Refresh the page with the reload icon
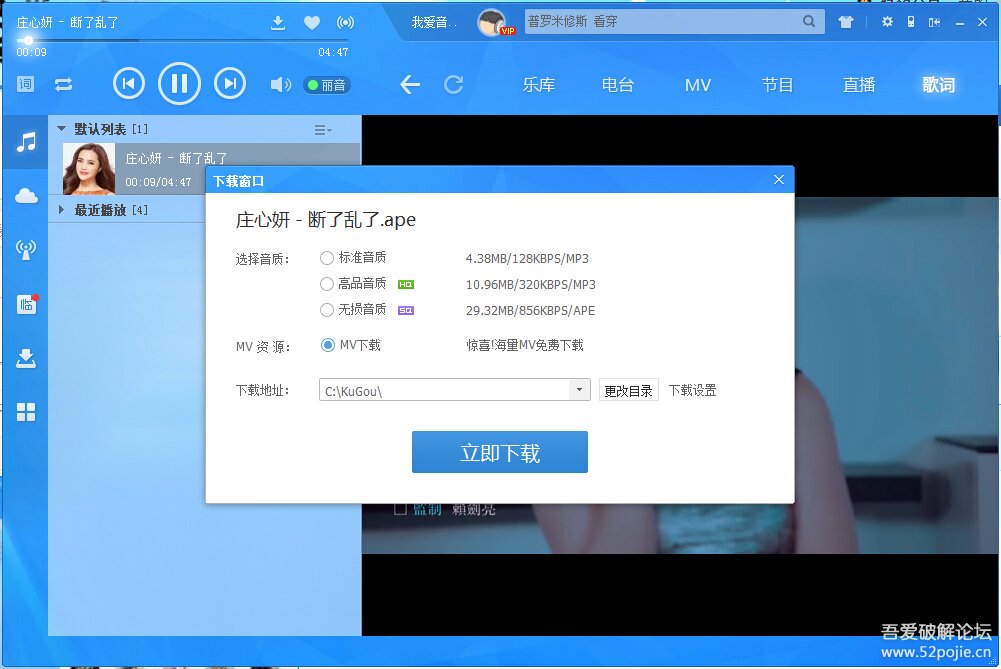This screenshot has width=1001, height=669. 454,84
